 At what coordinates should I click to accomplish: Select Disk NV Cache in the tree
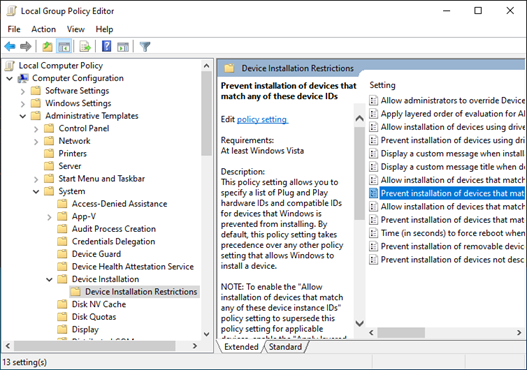click(x=99, y=304)
